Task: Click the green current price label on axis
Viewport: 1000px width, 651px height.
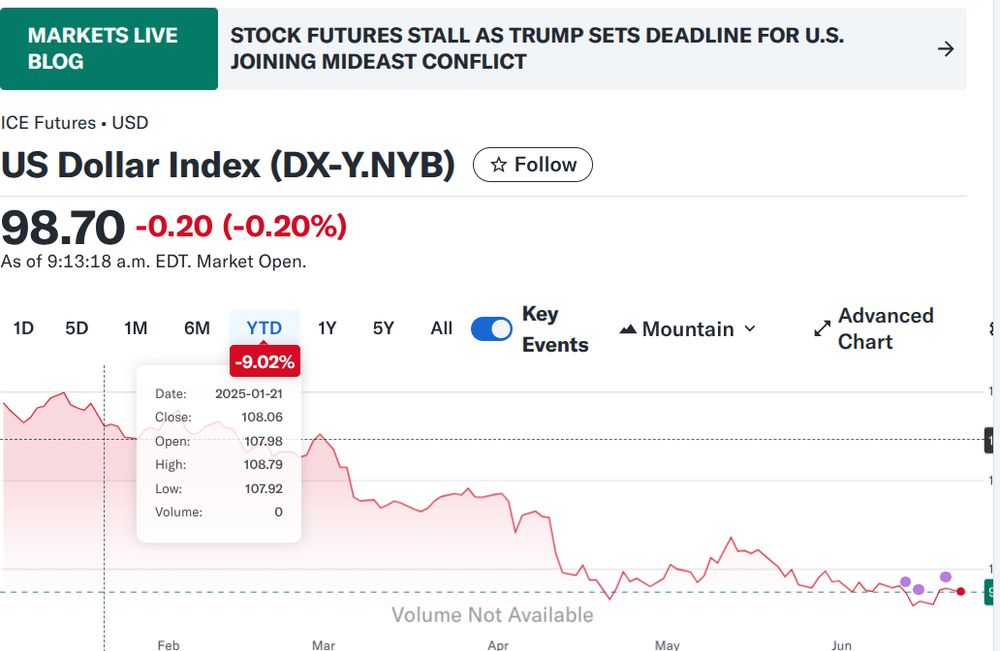Action: pyautogui.click(x=990, y=592)
